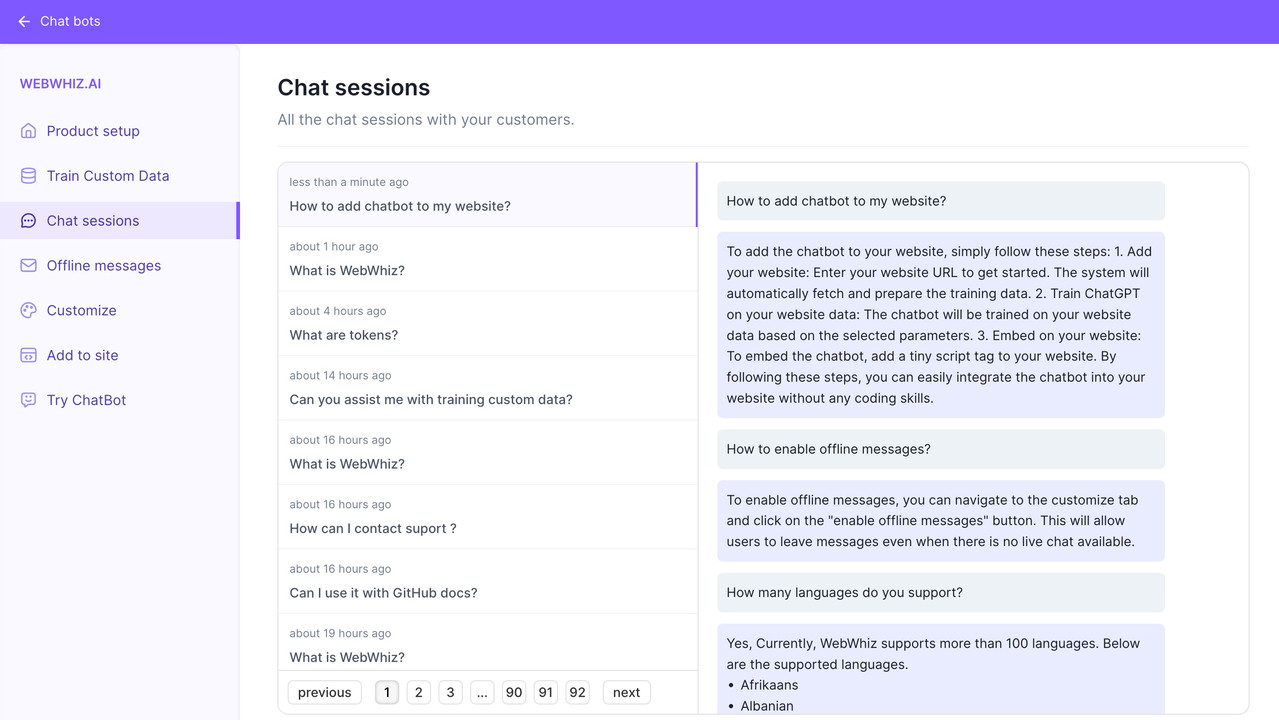
Task: Click the envelope icon for Offline messages
Action: tap(28, 266)
